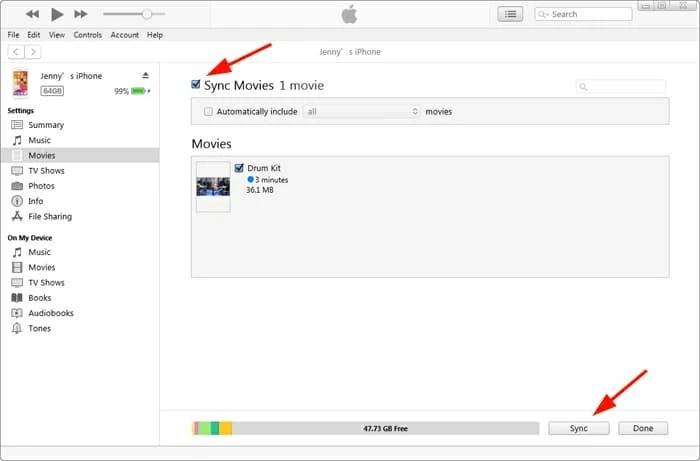
Task: Click the top Search field
Action: point(583,14)
